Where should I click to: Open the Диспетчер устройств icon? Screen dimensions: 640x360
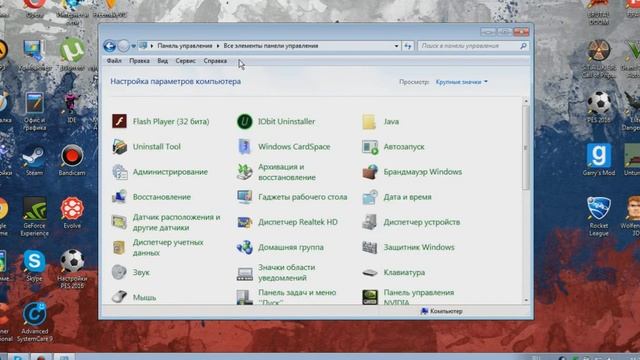[369, 222]
